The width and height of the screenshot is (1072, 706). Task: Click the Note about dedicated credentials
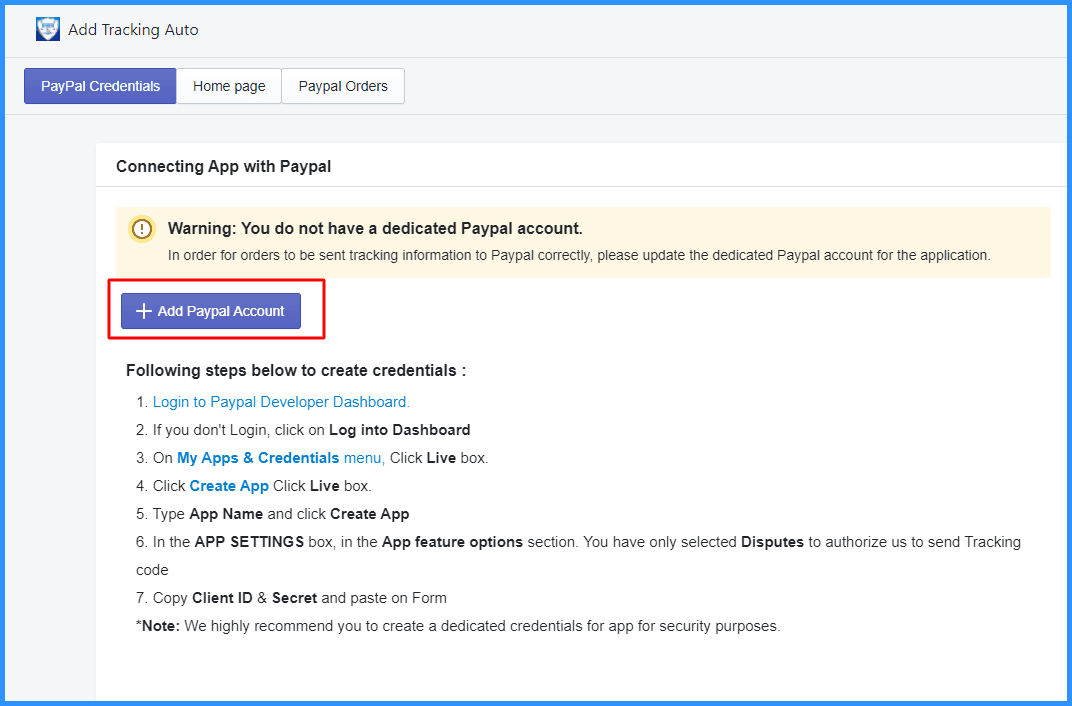tap(457, 626)
